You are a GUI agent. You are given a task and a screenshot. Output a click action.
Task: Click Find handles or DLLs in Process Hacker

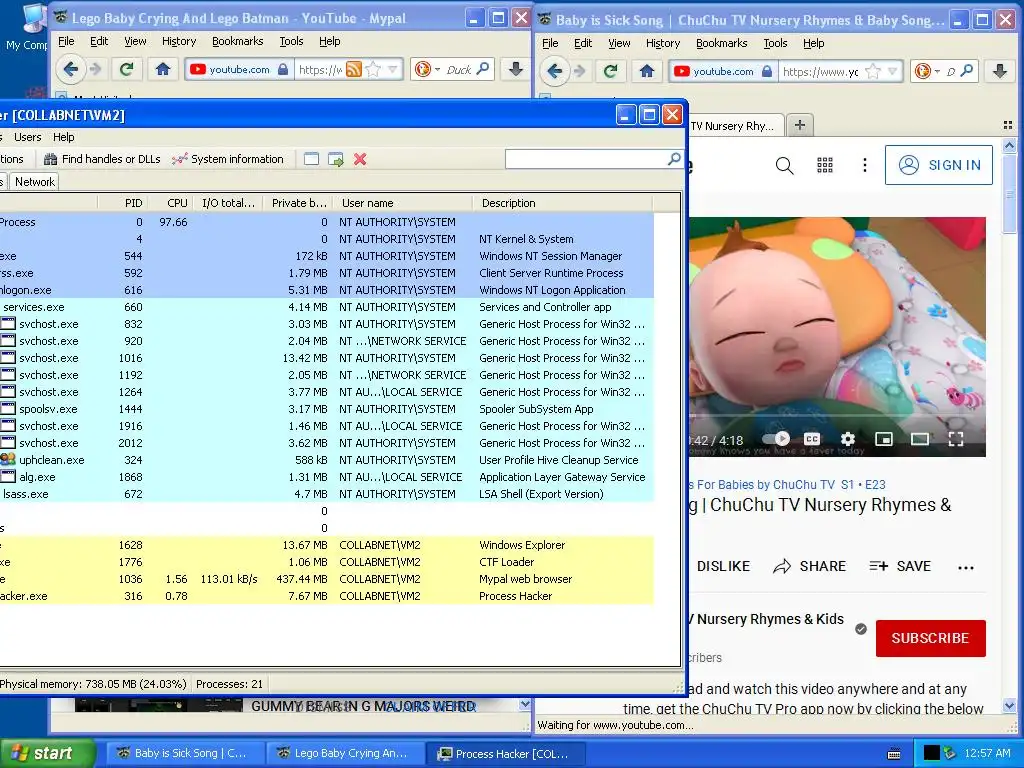102,159
